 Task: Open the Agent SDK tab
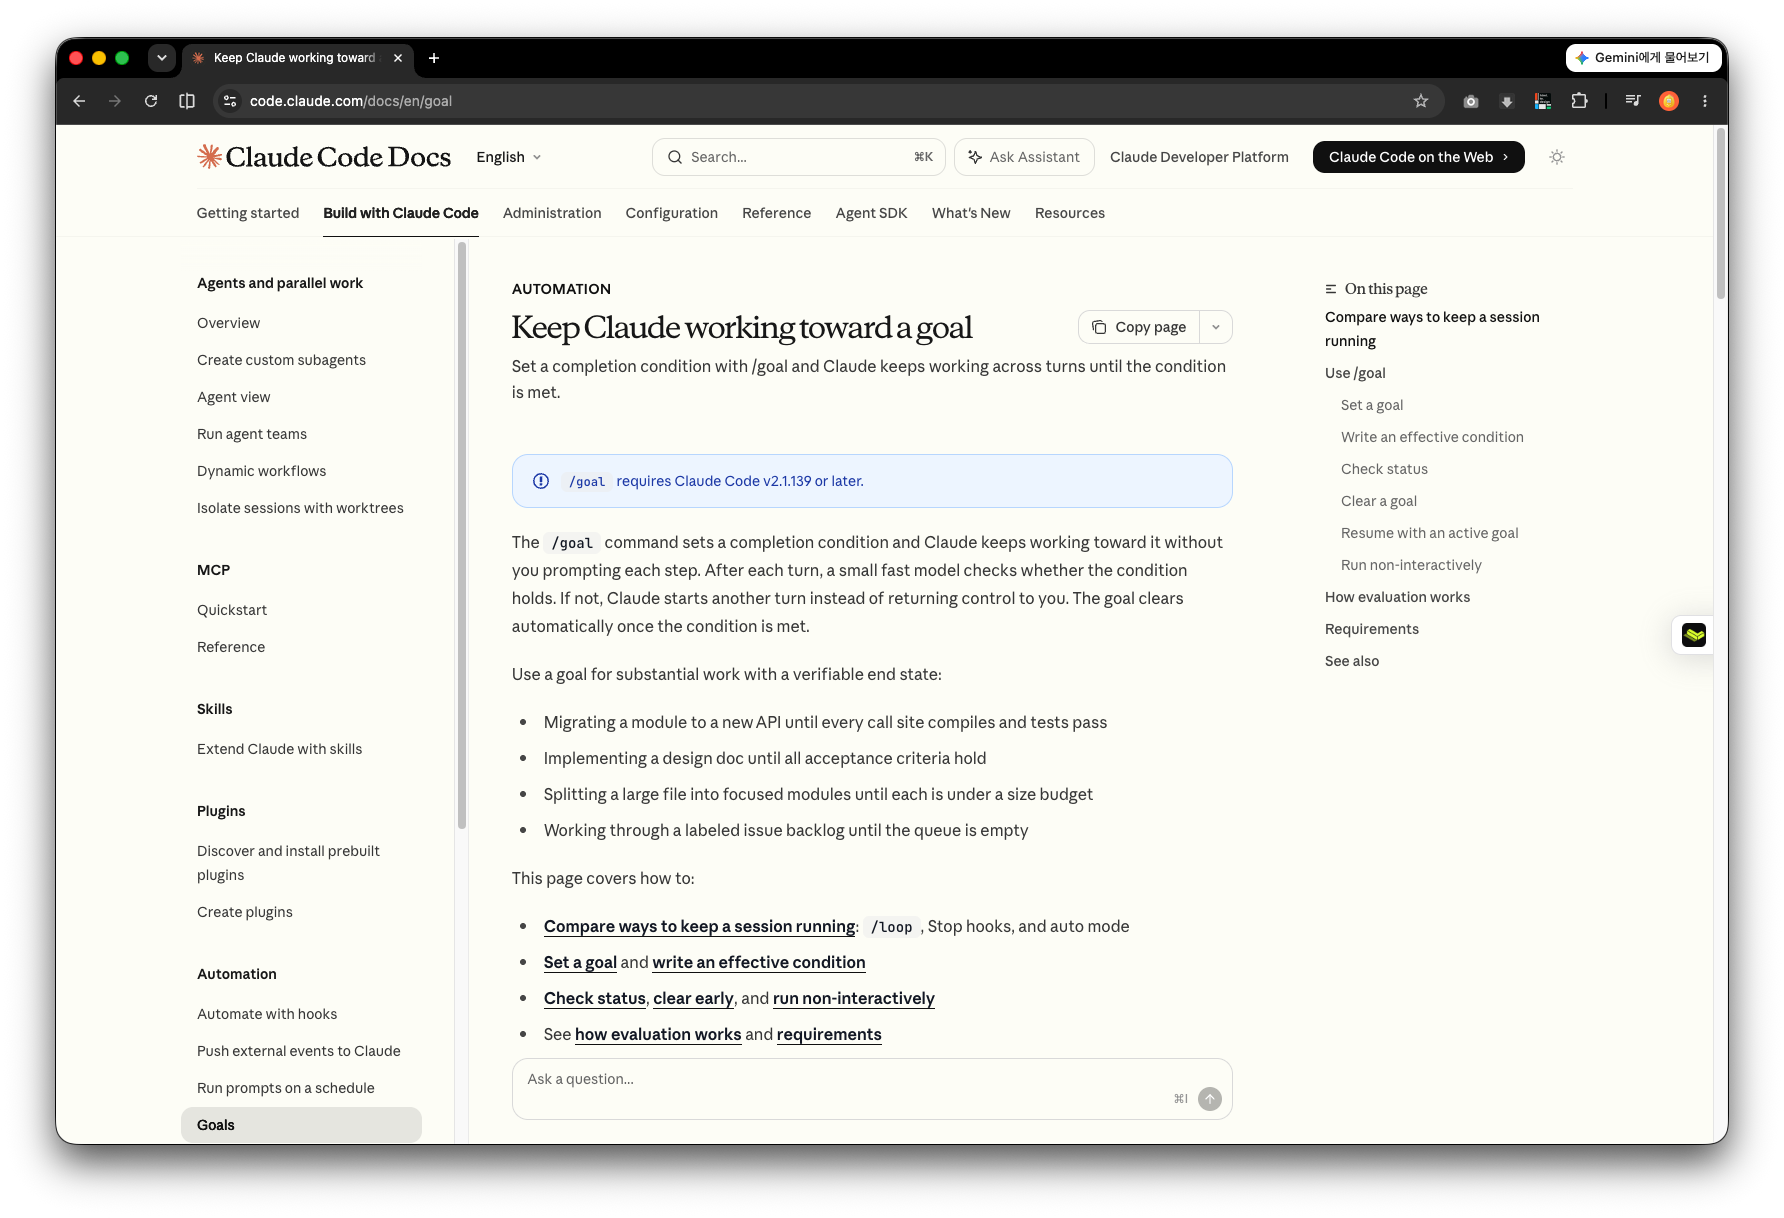coord(872,213)
